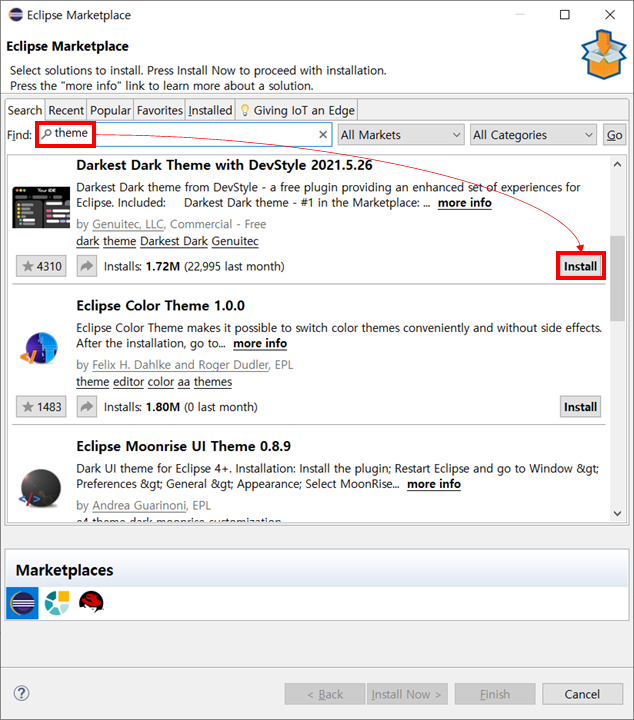This screenshot has width=634, height=720.
Task: Open the Eclipse marketplace catalog icon
Action: (22, 602)
